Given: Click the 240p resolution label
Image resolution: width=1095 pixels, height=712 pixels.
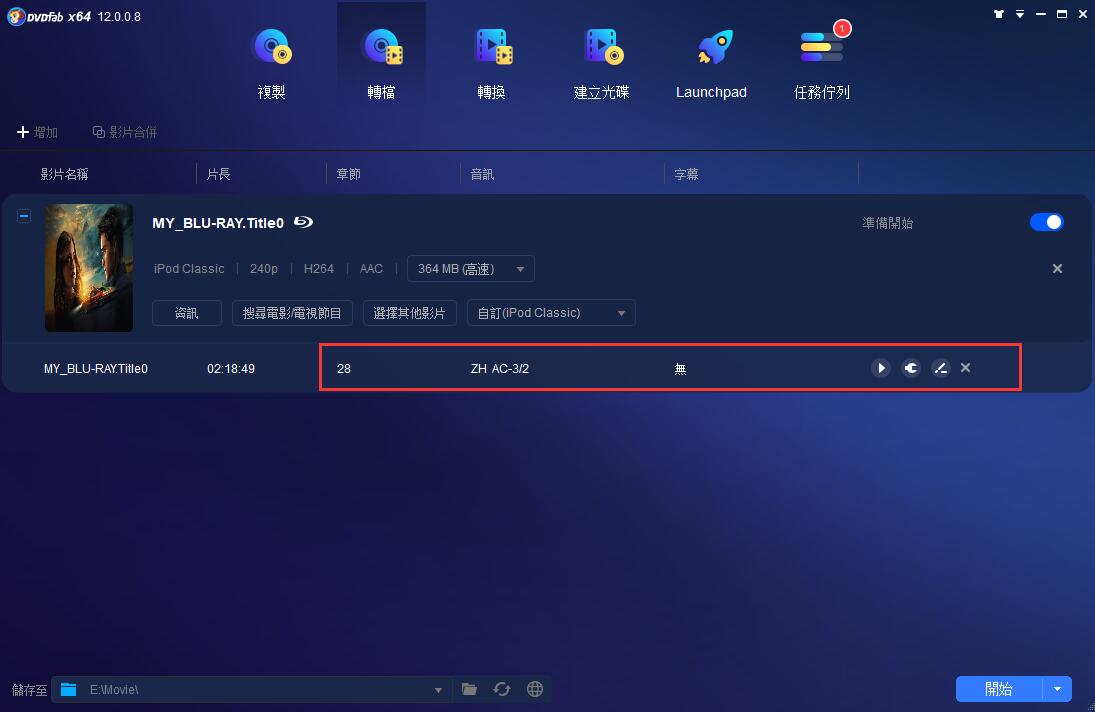Looking at the screenshot, I should click(264, 269).
